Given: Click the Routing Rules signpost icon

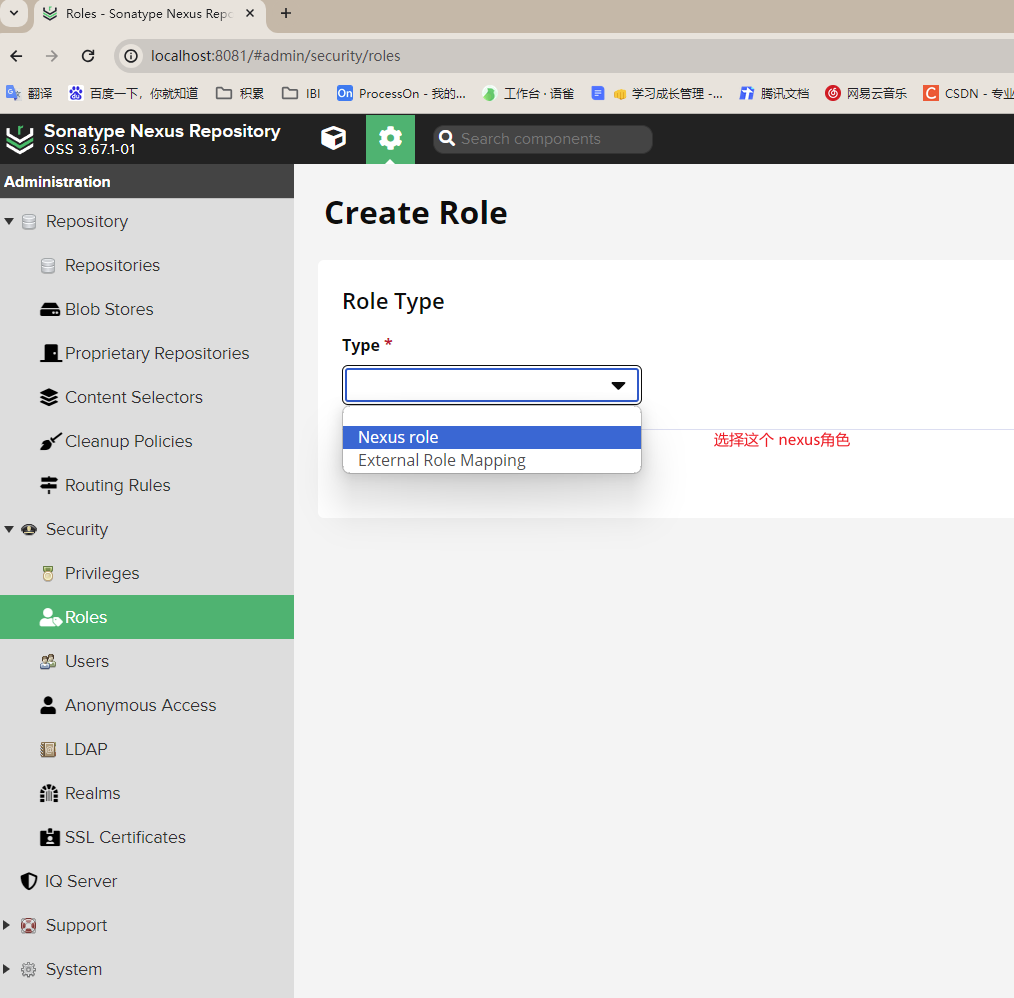Looking at the screenshot, I should [x=49, y=485].
